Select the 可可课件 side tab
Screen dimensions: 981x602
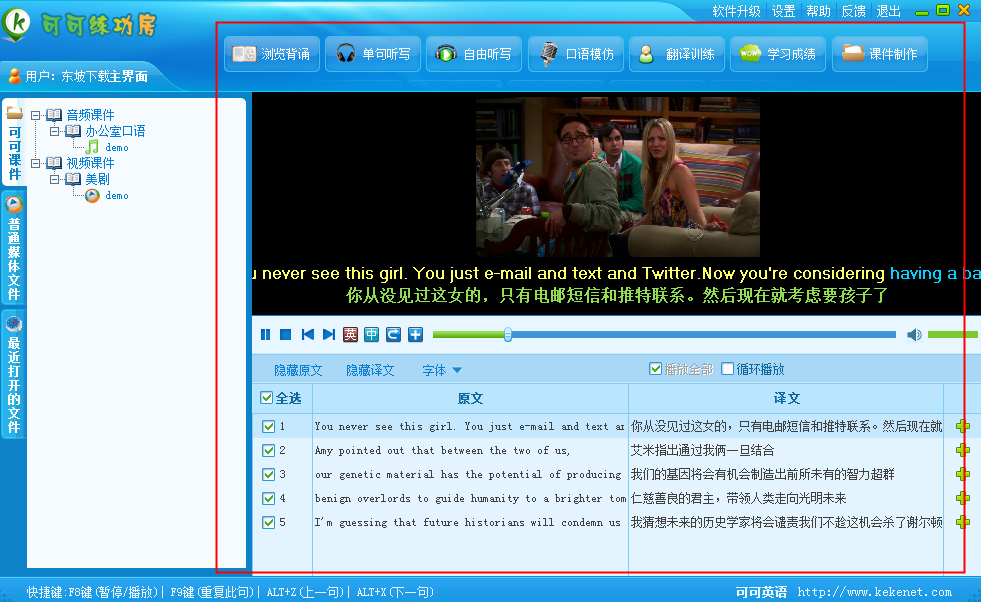pos(14,143)
